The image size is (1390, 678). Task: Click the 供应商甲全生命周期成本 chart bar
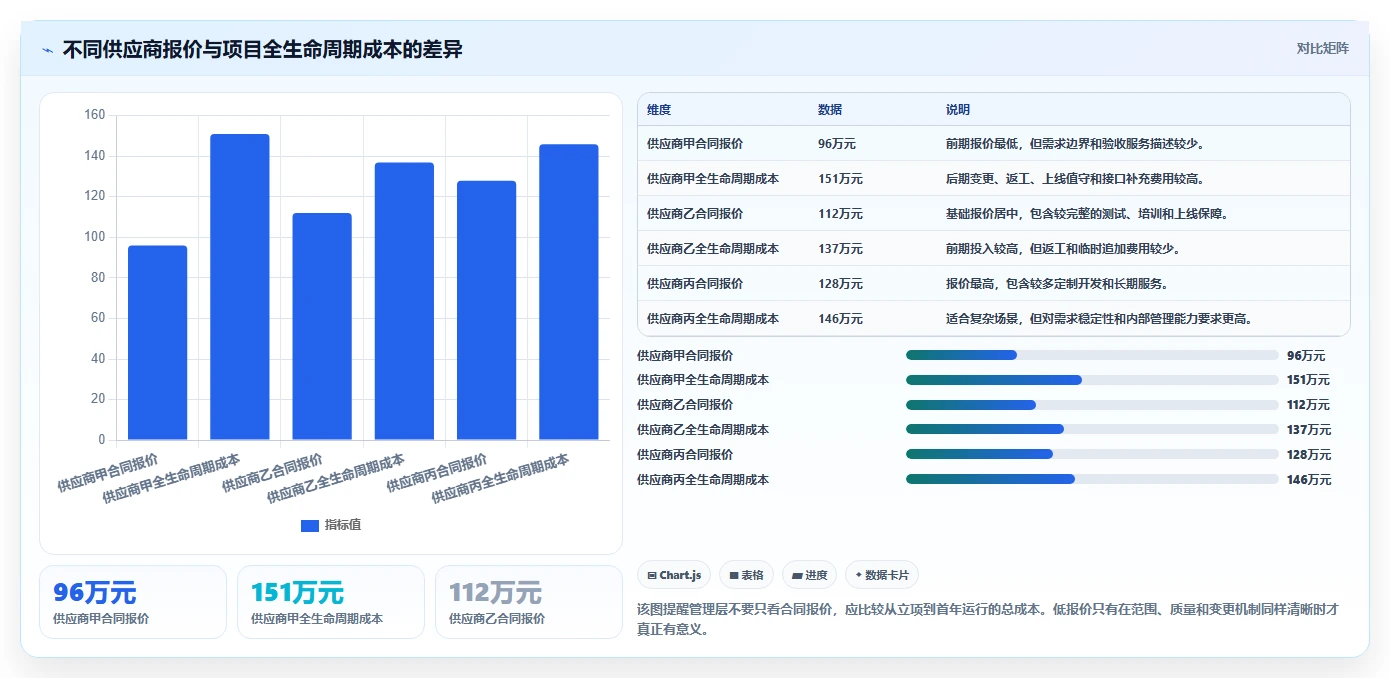coord(240,287)
